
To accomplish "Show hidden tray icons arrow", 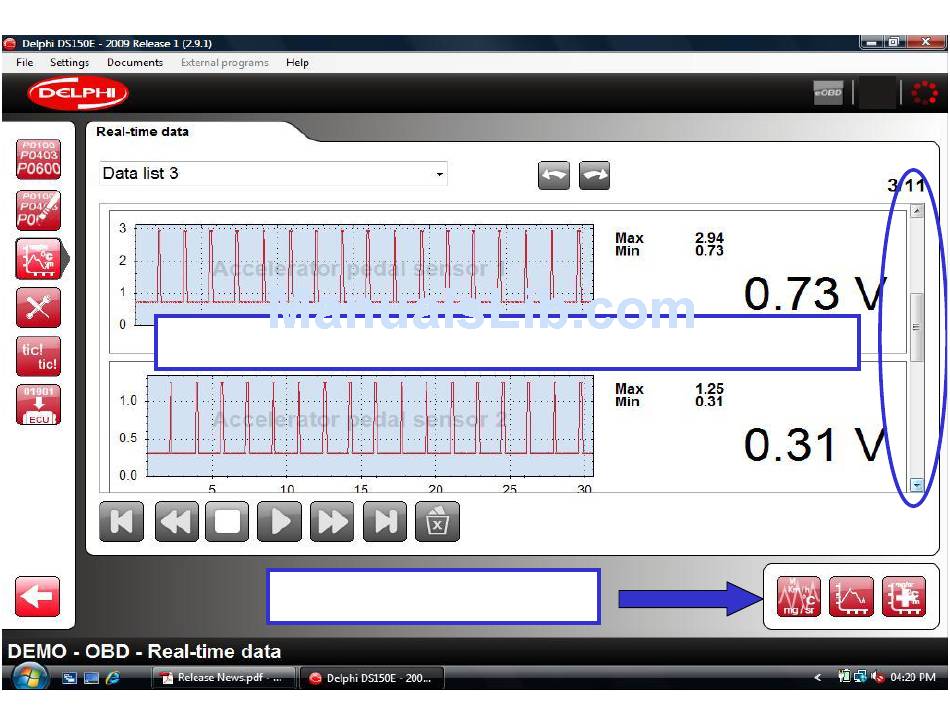I will (x=818, y=677).
